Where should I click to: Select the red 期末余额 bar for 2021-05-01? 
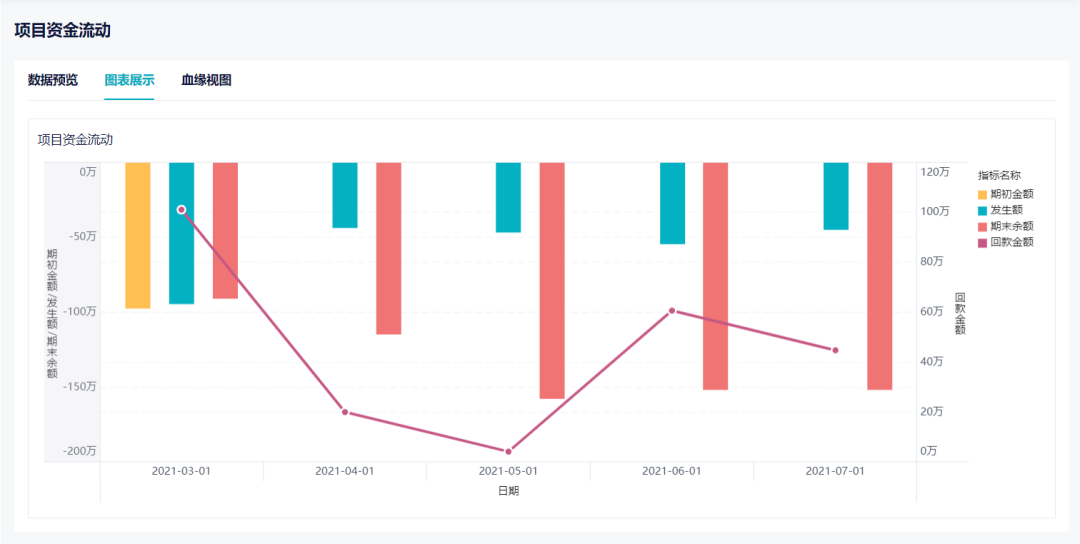552,280
